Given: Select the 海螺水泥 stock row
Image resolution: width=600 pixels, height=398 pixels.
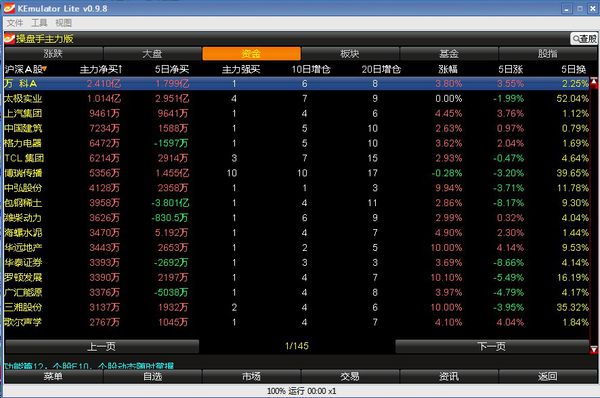Looking at the screenshot, I should pyautogui.click(x=297, y=233).
